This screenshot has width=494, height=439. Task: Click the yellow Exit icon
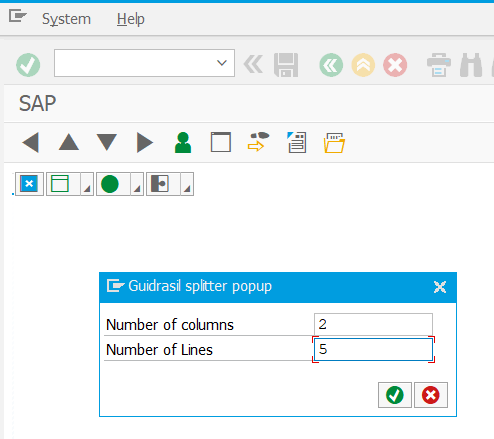[363, 65]
